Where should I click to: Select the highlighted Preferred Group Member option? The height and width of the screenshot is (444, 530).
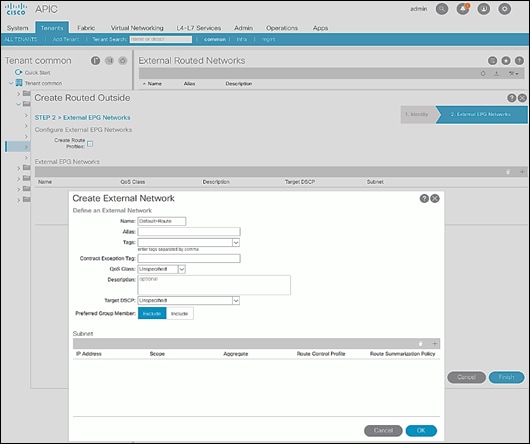pyautogui.click(x=152, y=314)
